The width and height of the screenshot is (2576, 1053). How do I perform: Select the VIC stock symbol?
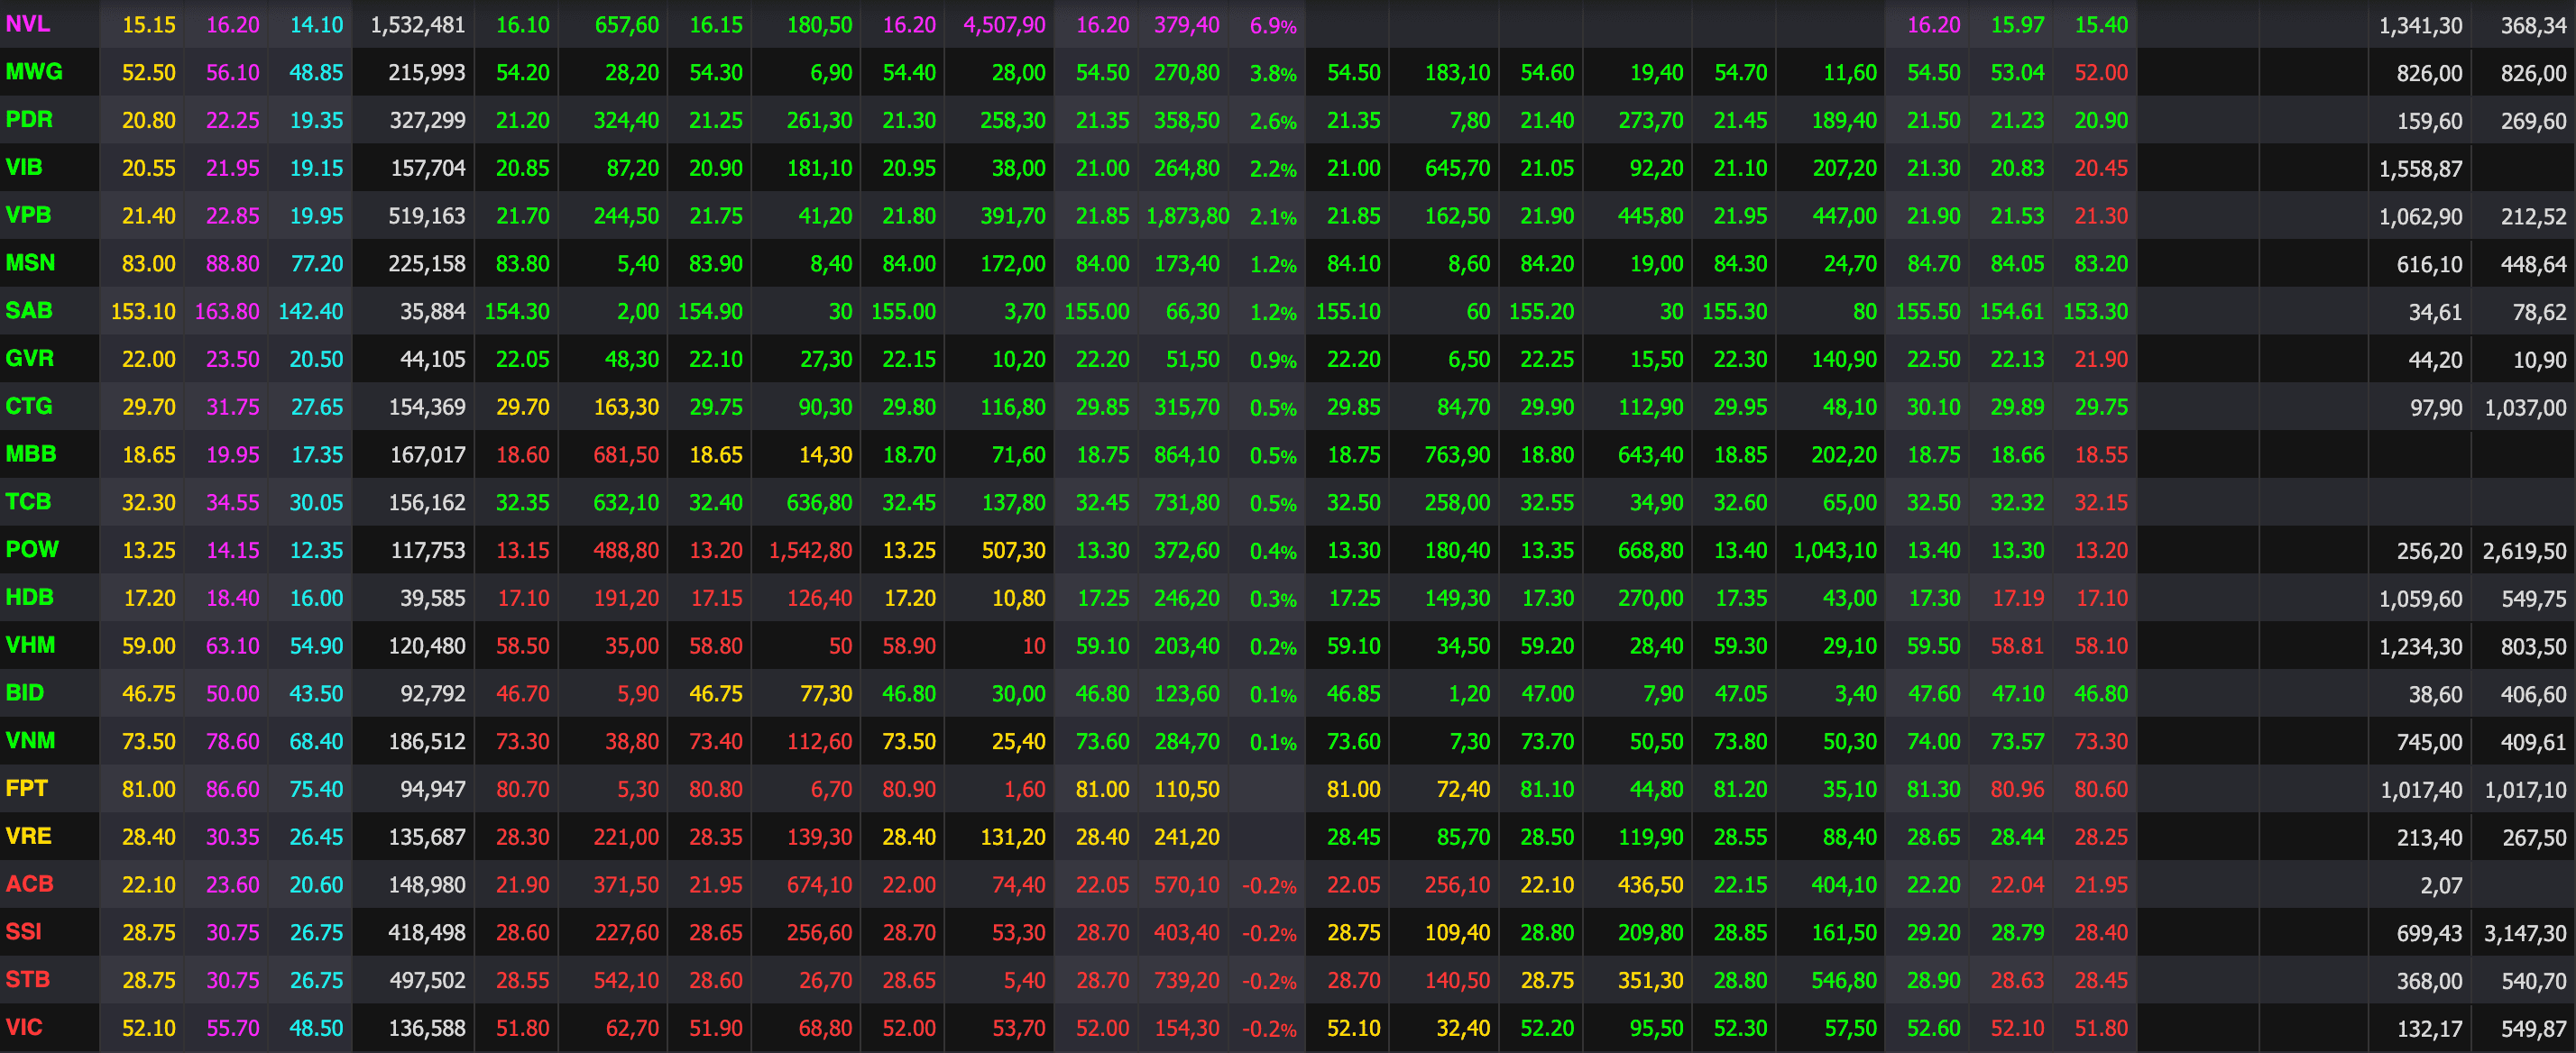(x=24, y=1027)
